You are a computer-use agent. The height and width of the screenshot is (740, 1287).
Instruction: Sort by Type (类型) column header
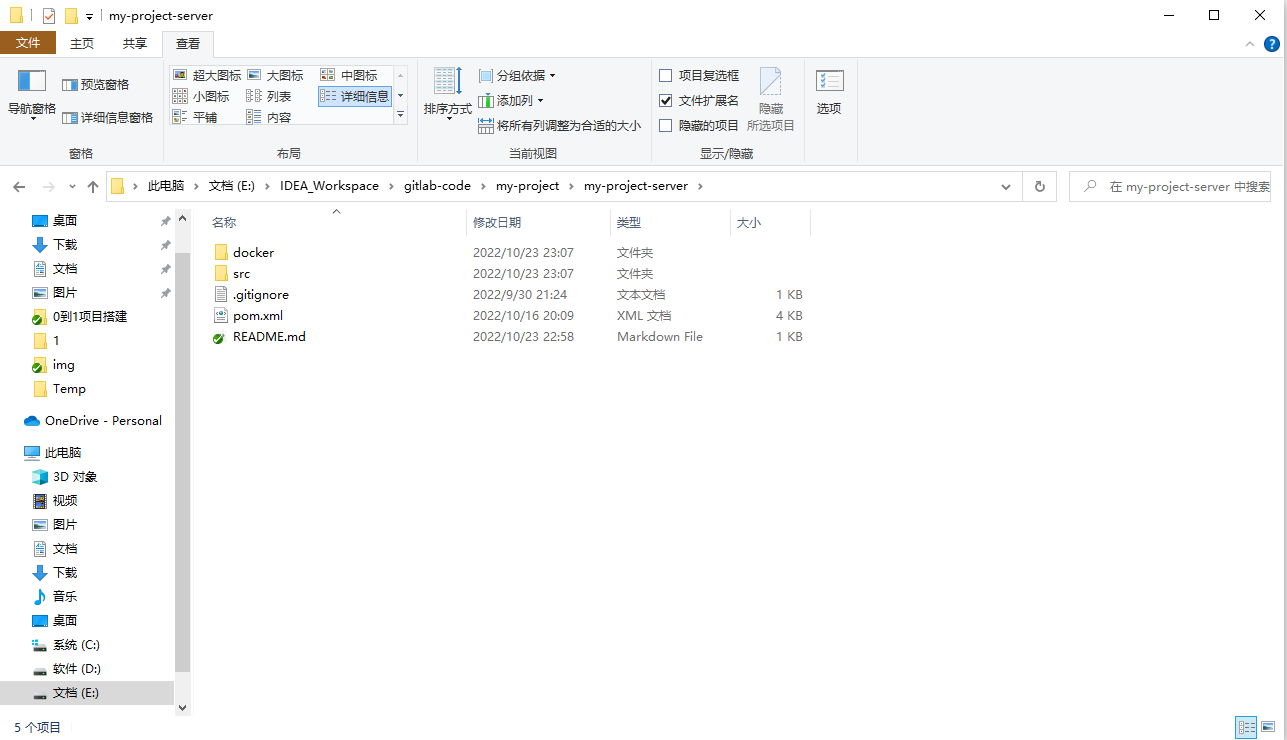coord(670,222)
